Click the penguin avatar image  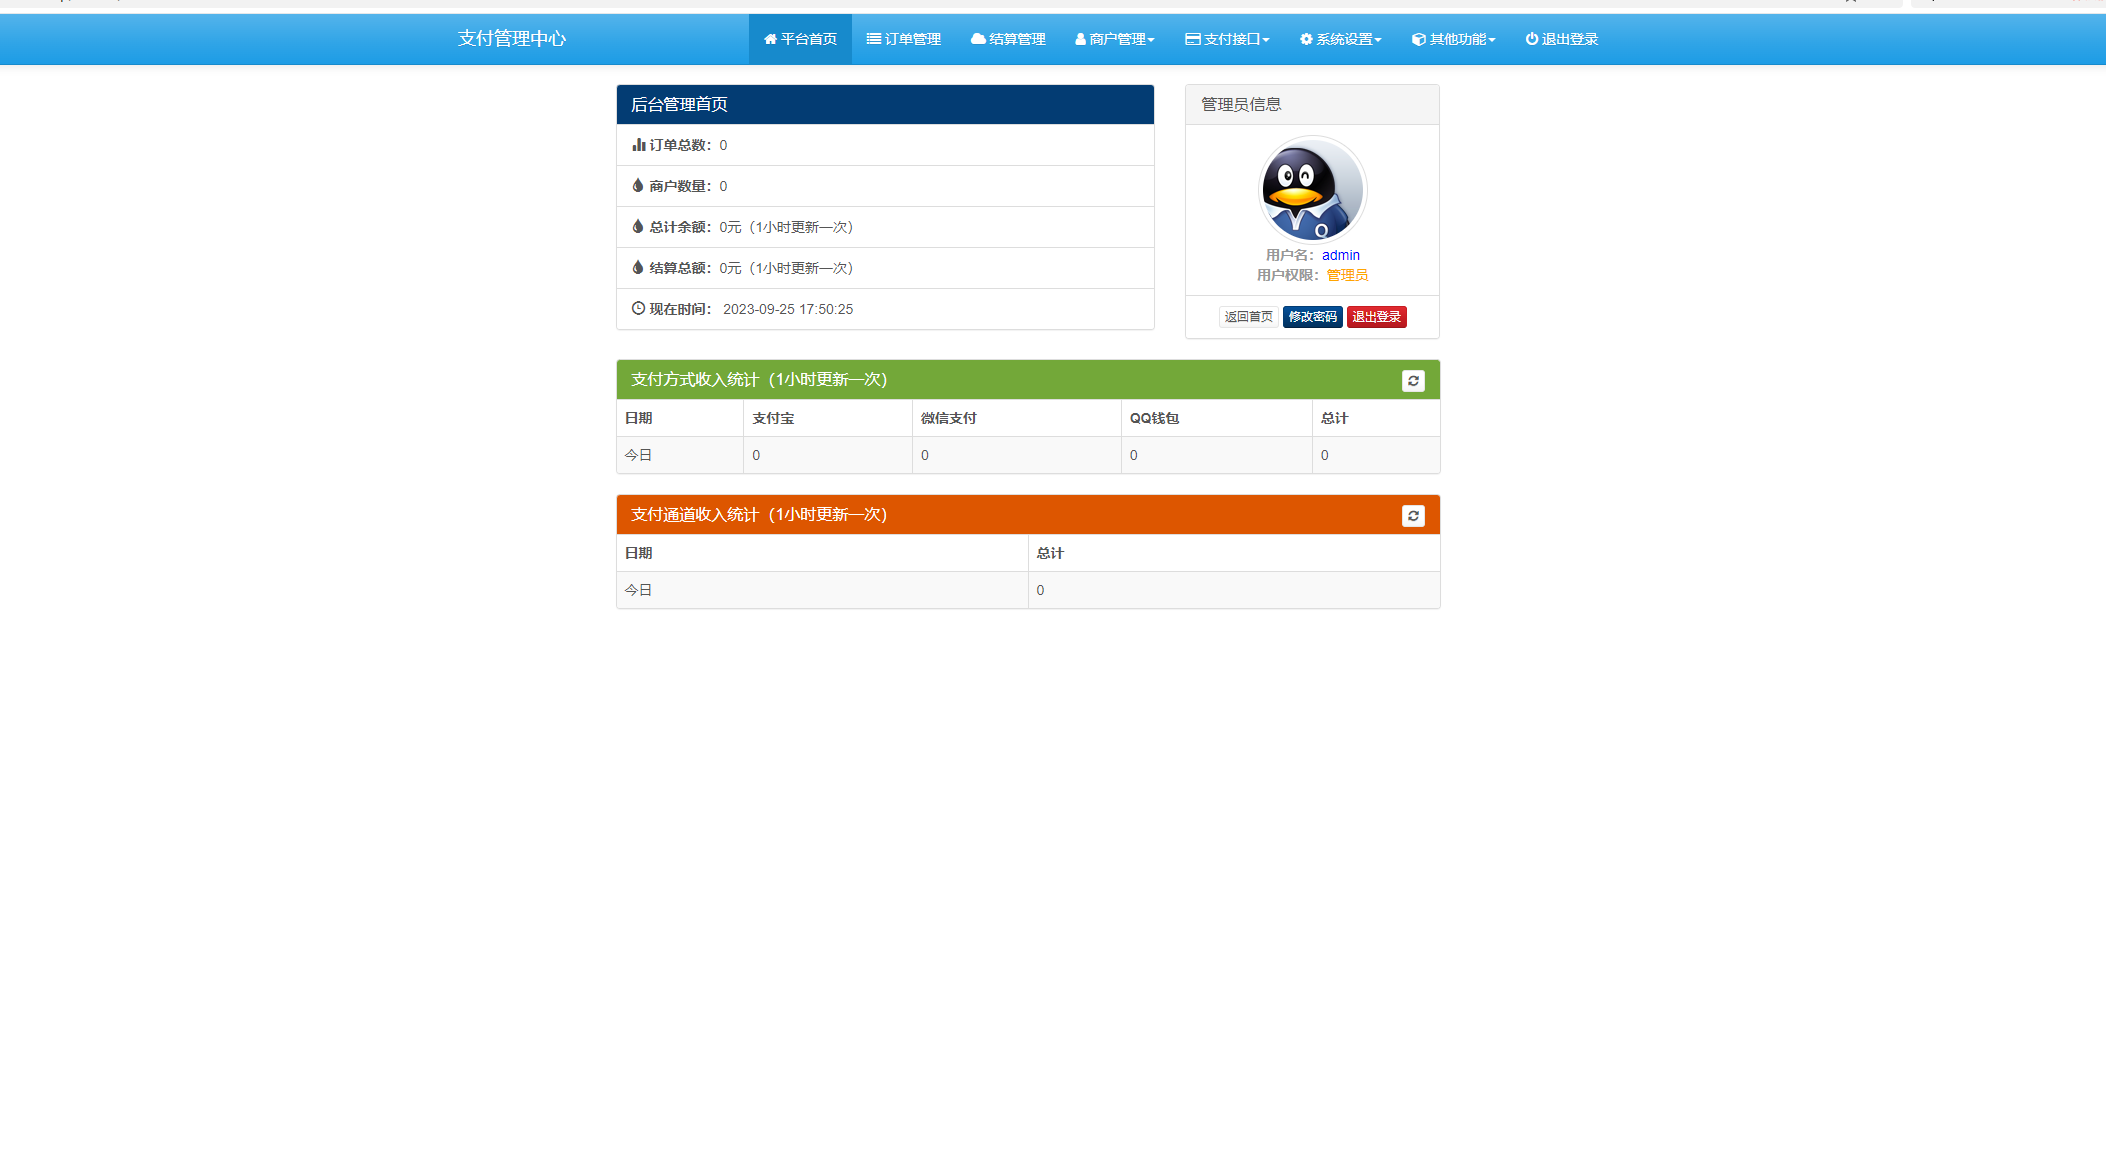[1312, 189]
